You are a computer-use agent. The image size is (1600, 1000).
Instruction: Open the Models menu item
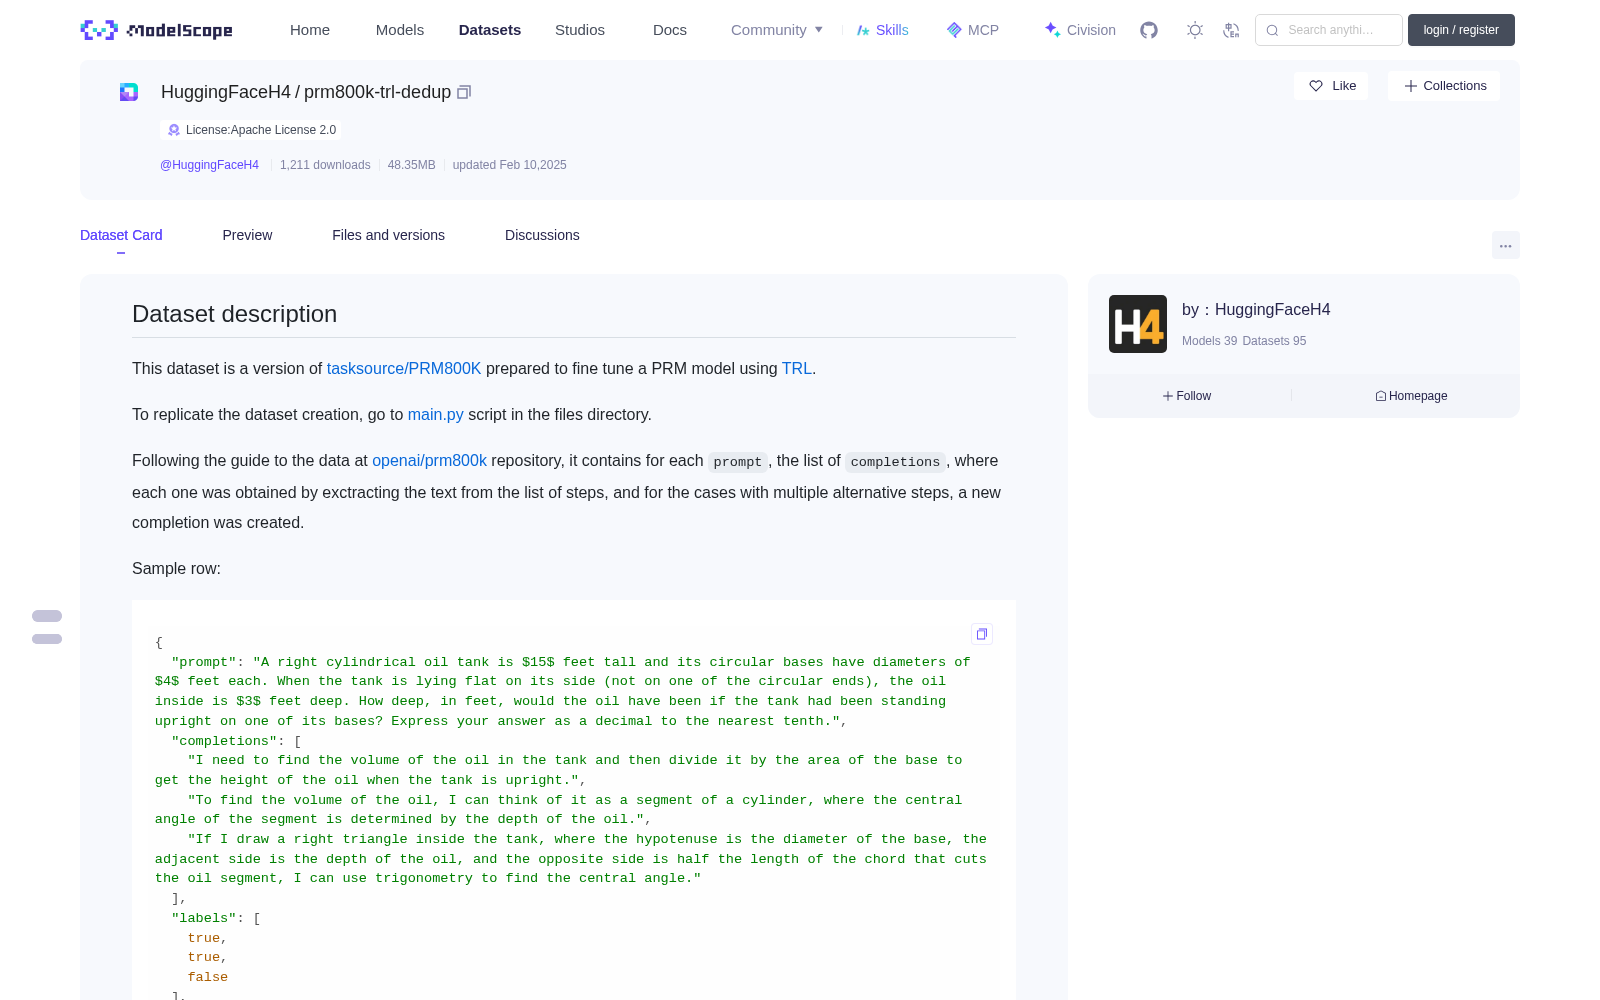pos(400,30)
